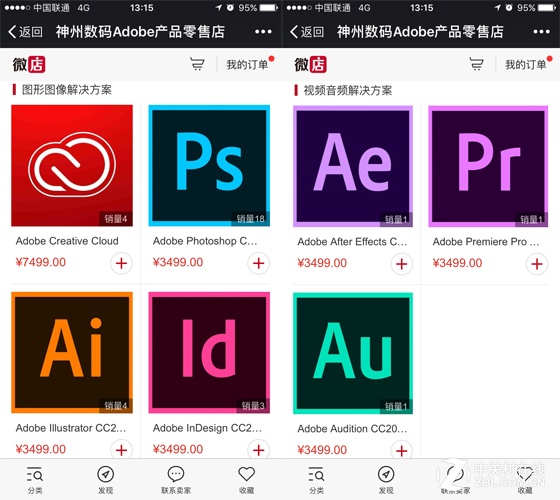The image size is (560, 500).
Task: Open 联系卖家 chat in left screen
Action: (x=176, y=480)
